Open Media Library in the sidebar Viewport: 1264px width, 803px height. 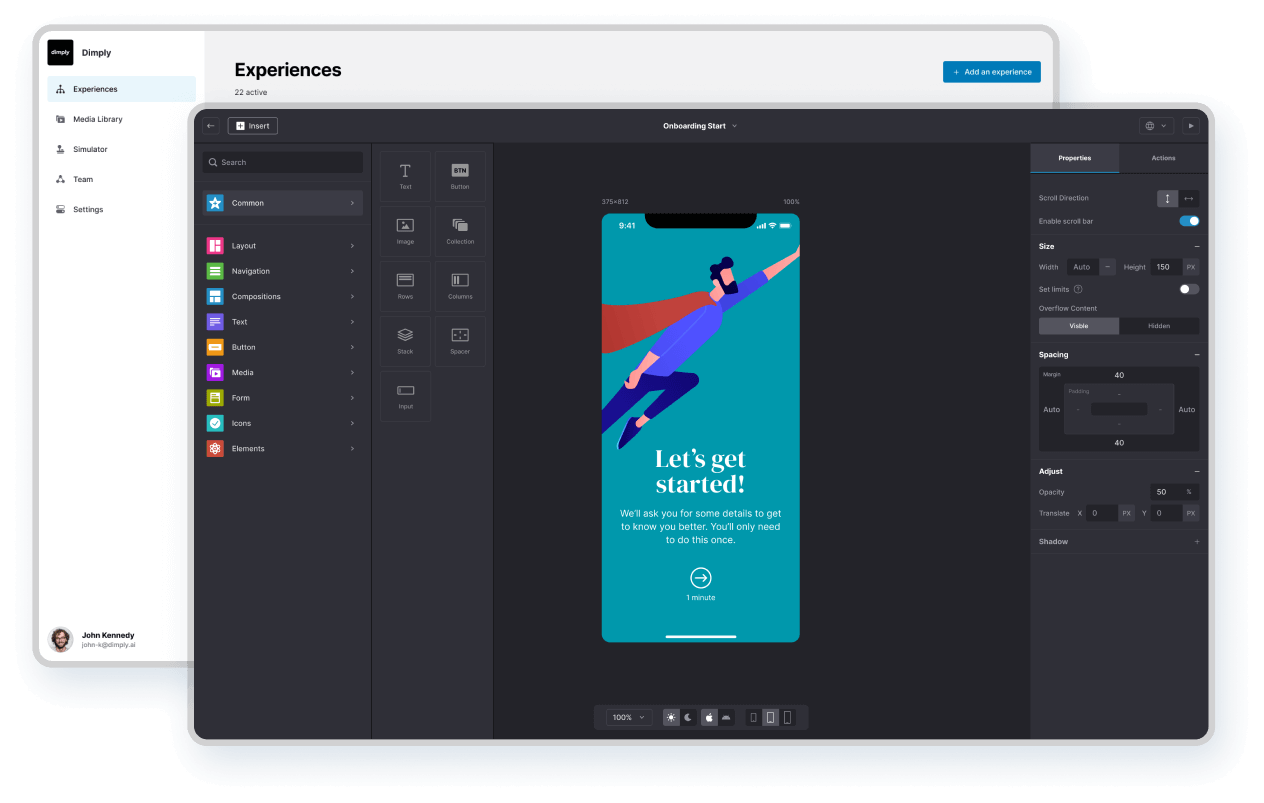(x=98, y=119)
